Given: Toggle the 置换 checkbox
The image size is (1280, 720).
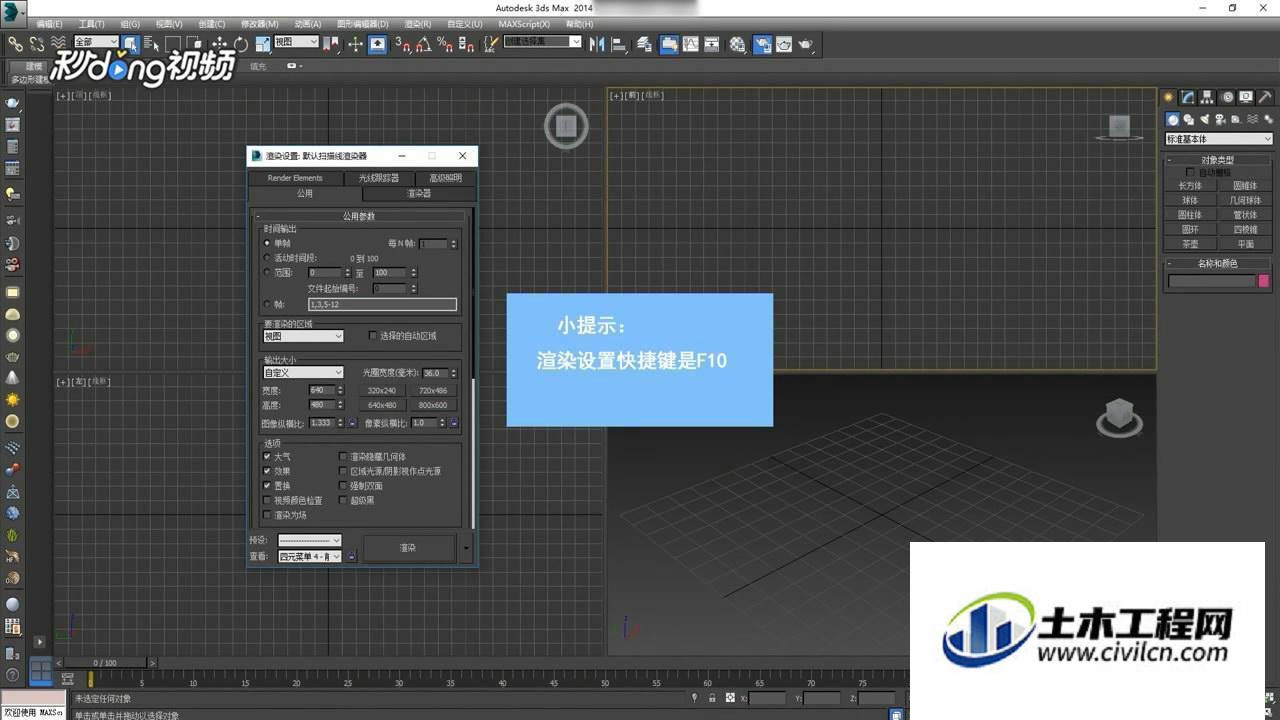Looking at the screenshot, I should [267, 485].
